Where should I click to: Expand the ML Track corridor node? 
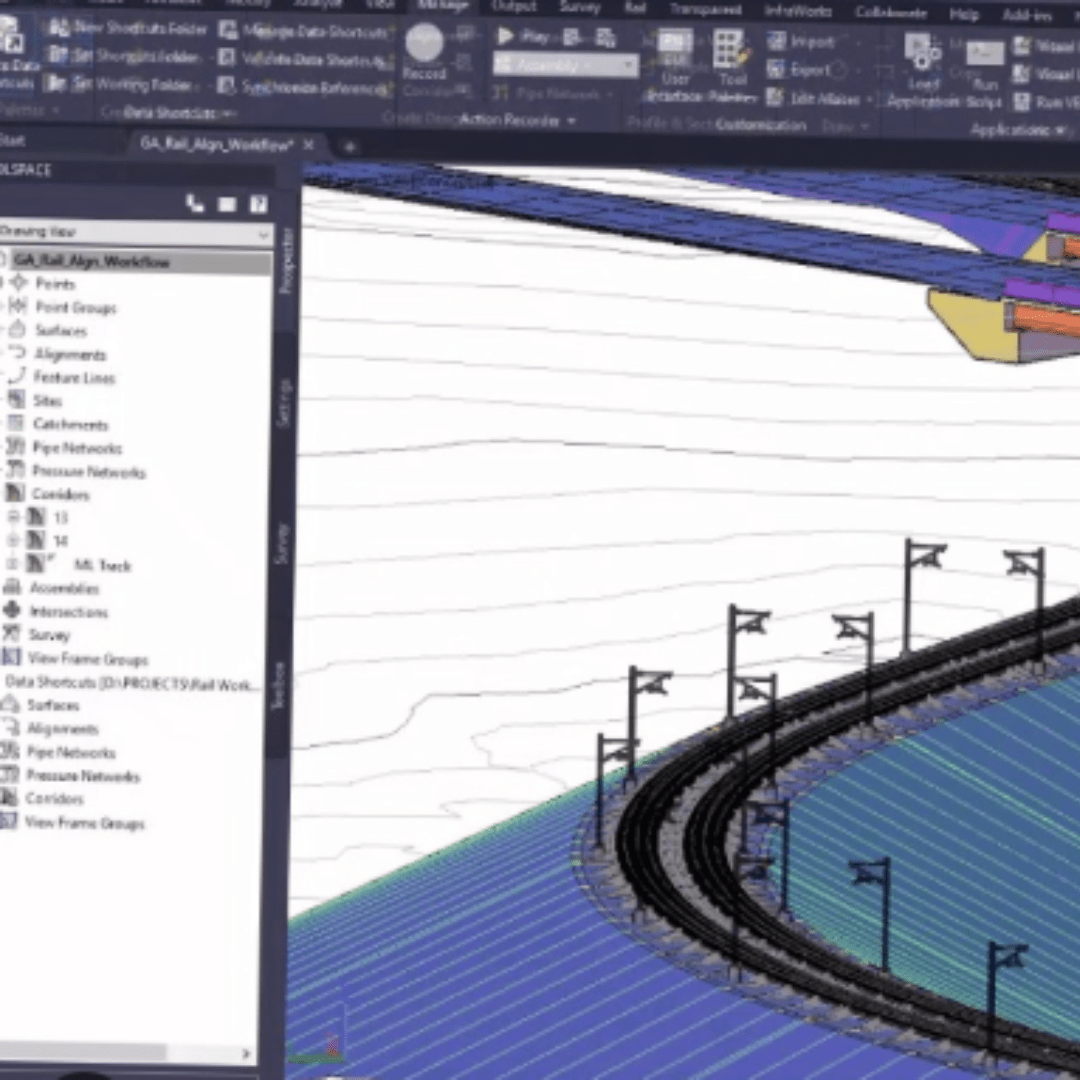[13, 565]
